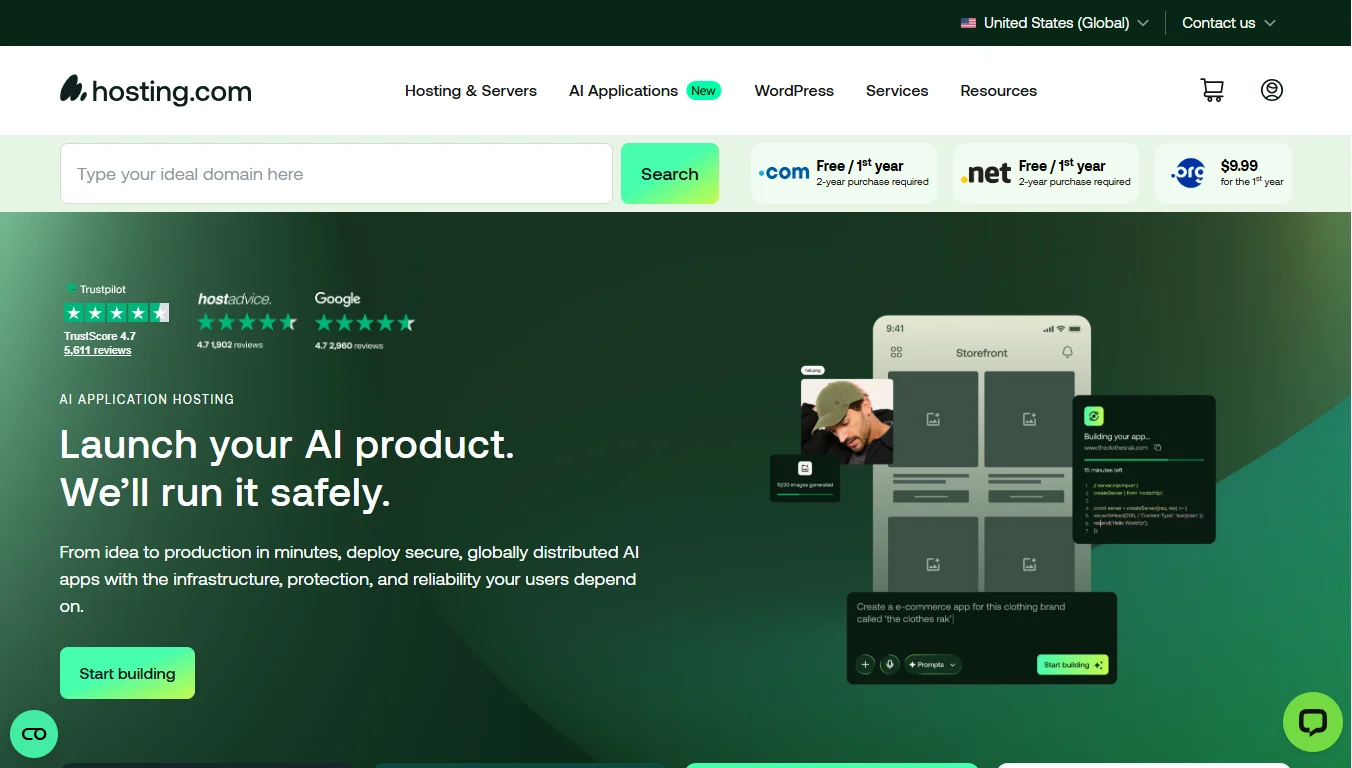Click the plus icon in the prompt box
1352x768 pixels.
pos(865,664)
